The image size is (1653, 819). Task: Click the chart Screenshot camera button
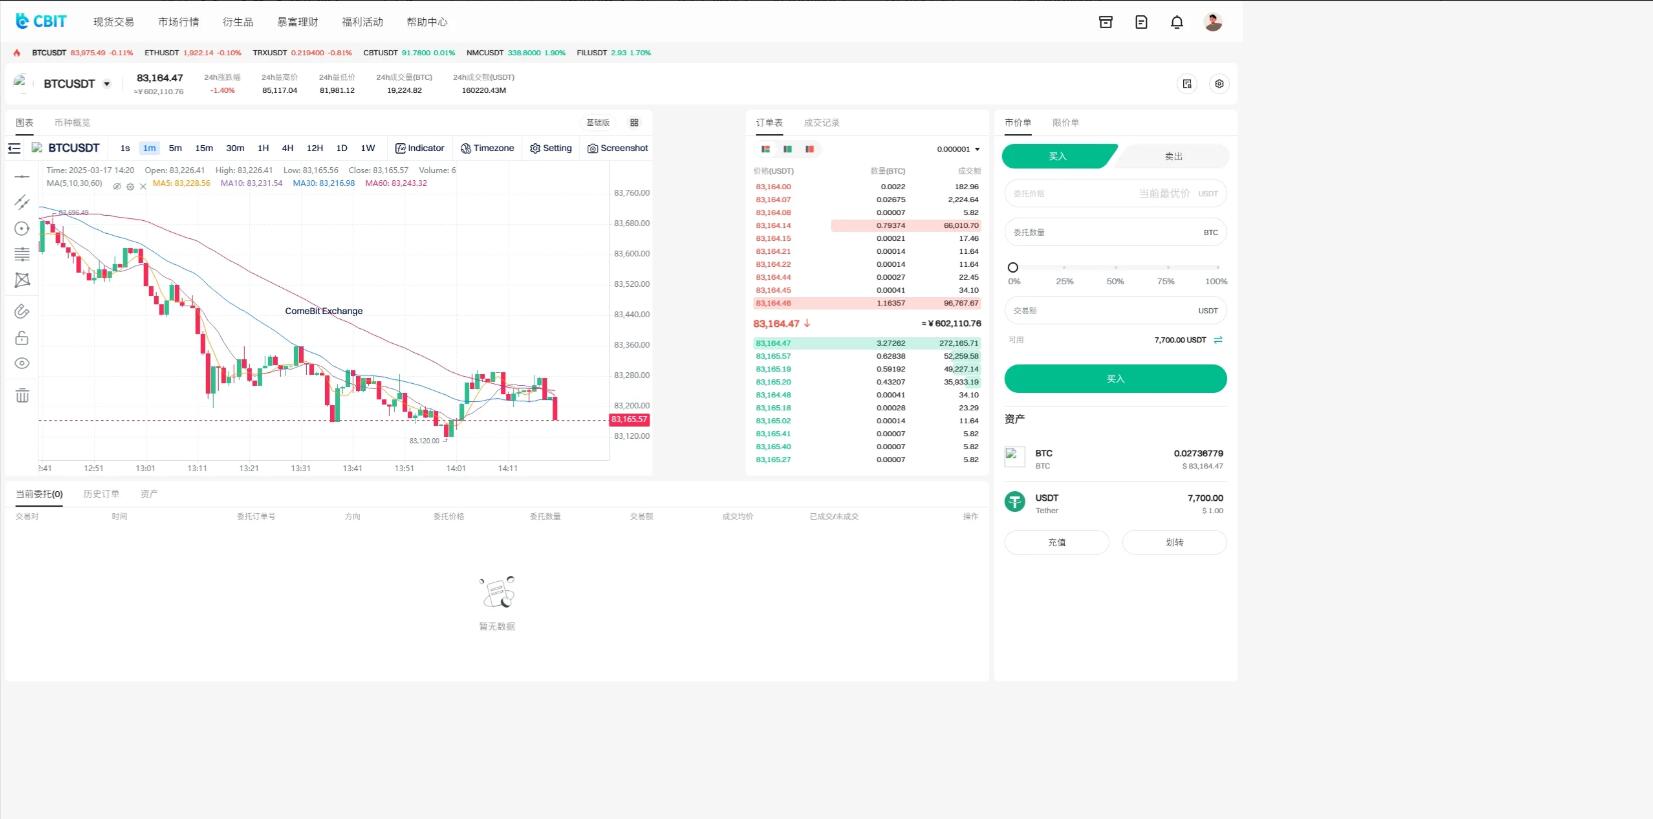[617, 148]
